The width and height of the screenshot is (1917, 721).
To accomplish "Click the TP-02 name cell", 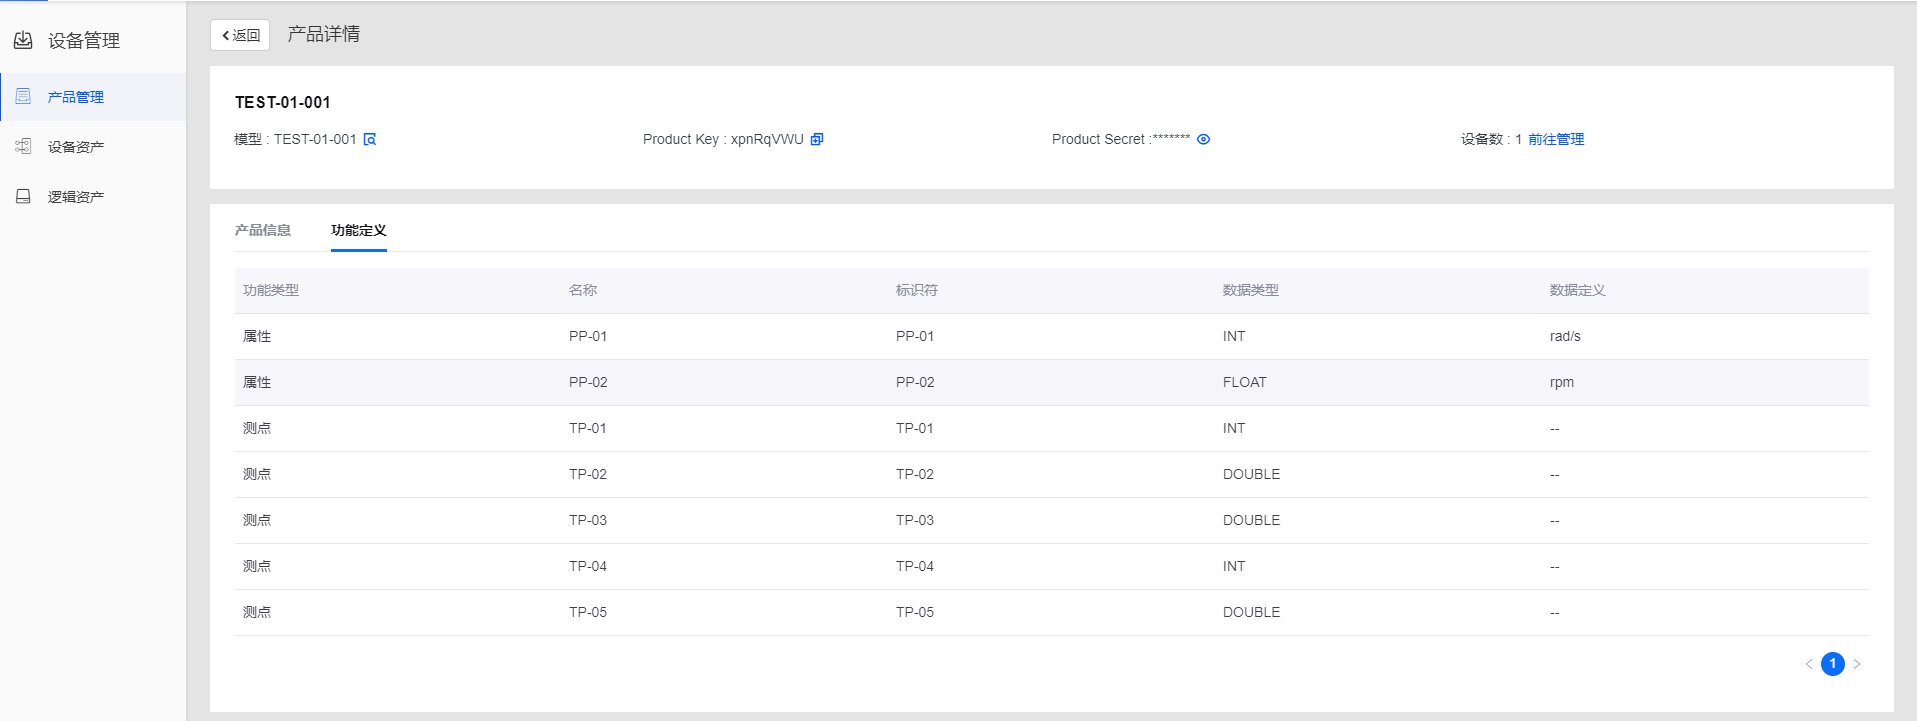I will click(588, 474).
